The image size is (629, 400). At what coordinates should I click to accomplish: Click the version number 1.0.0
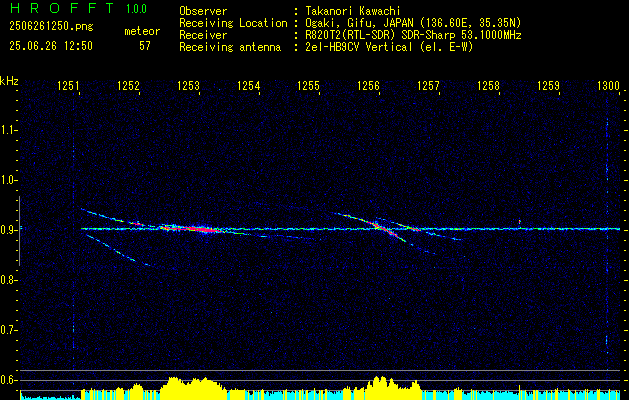point(136,9)
